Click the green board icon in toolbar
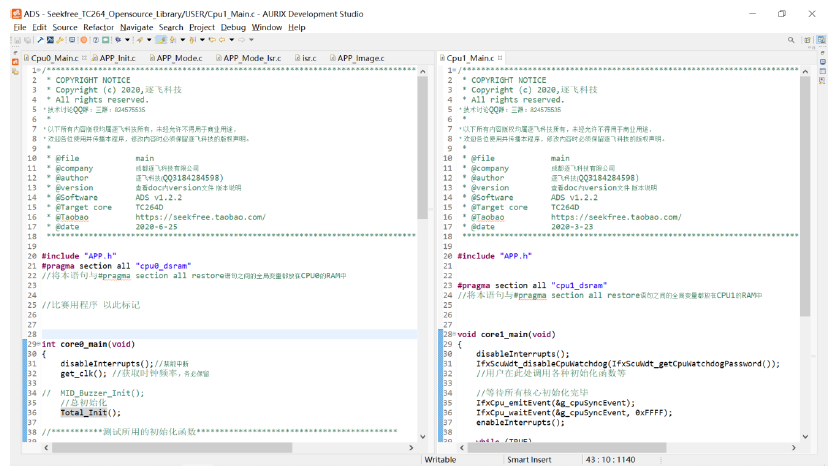The width and height of the screenshot is (832, 468). click(106, 40)
